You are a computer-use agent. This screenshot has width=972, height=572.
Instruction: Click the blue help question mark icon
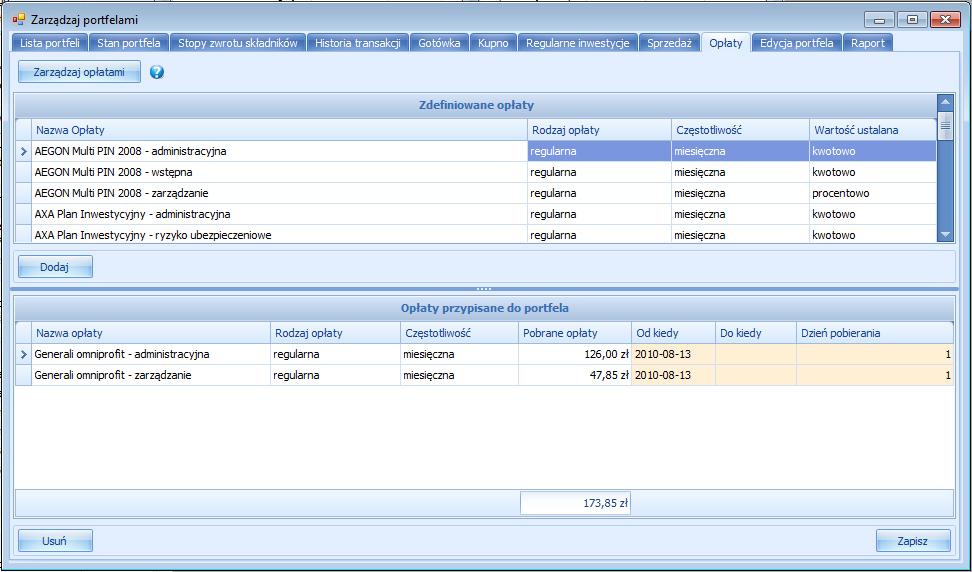click(157, 72)
